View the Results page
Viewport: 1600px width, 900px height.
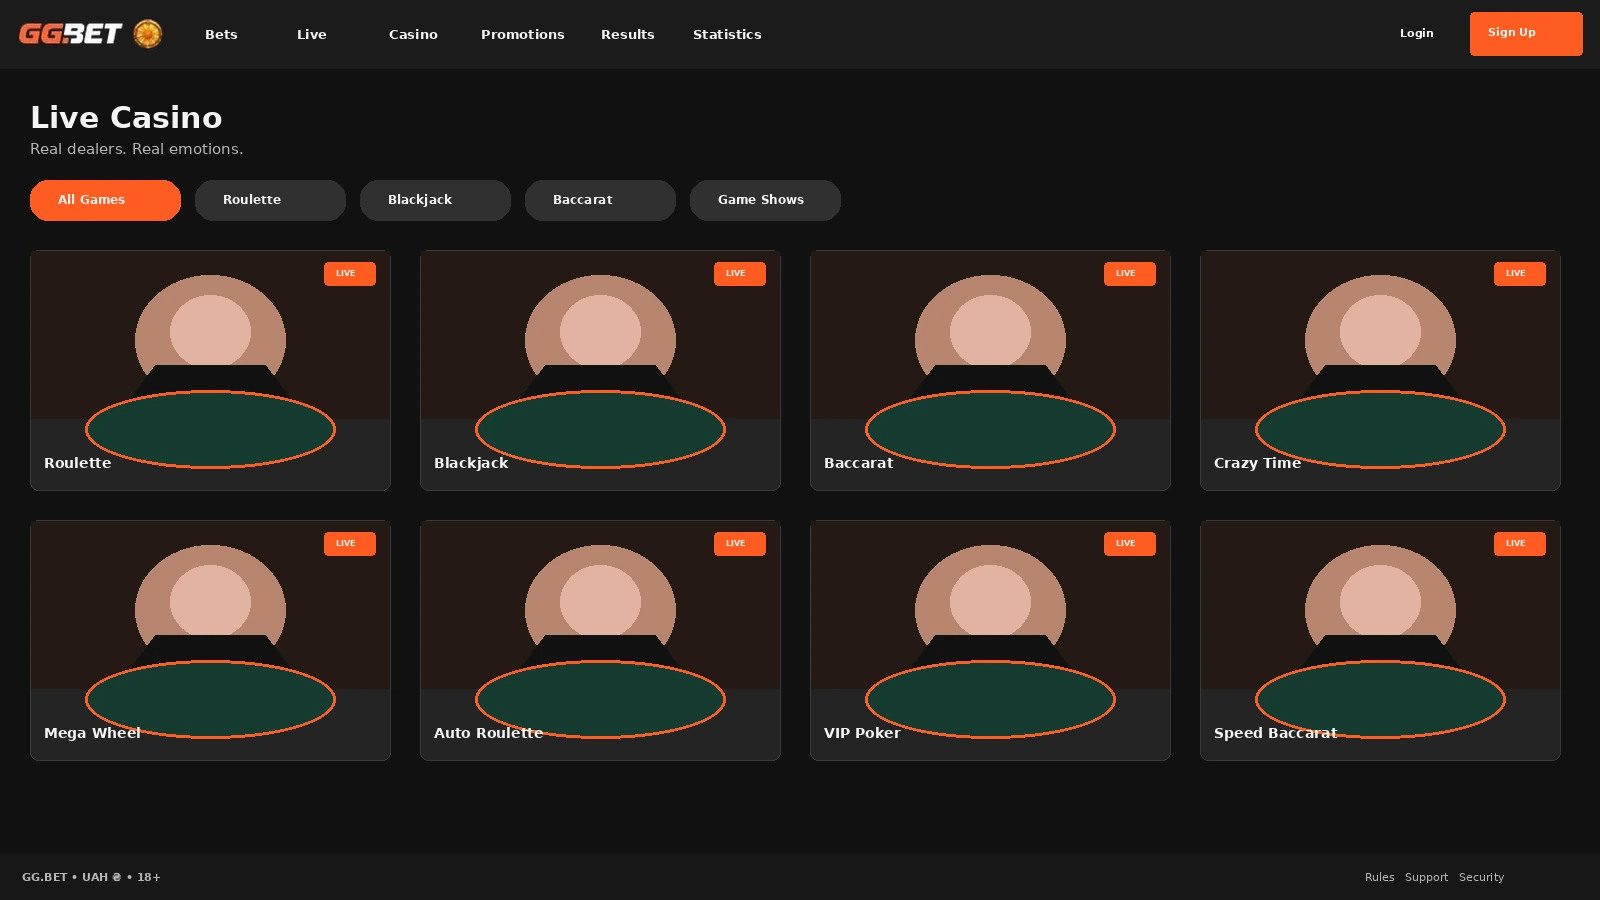pos(627,34)
